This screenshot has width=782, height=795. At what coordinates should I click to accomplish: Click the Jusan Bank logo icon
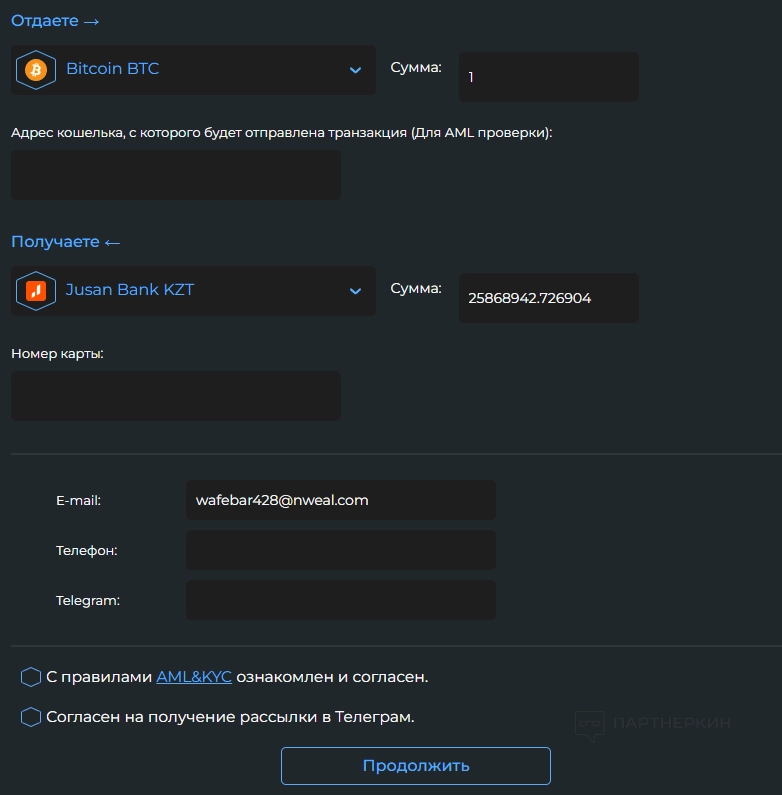pos(36,291)
